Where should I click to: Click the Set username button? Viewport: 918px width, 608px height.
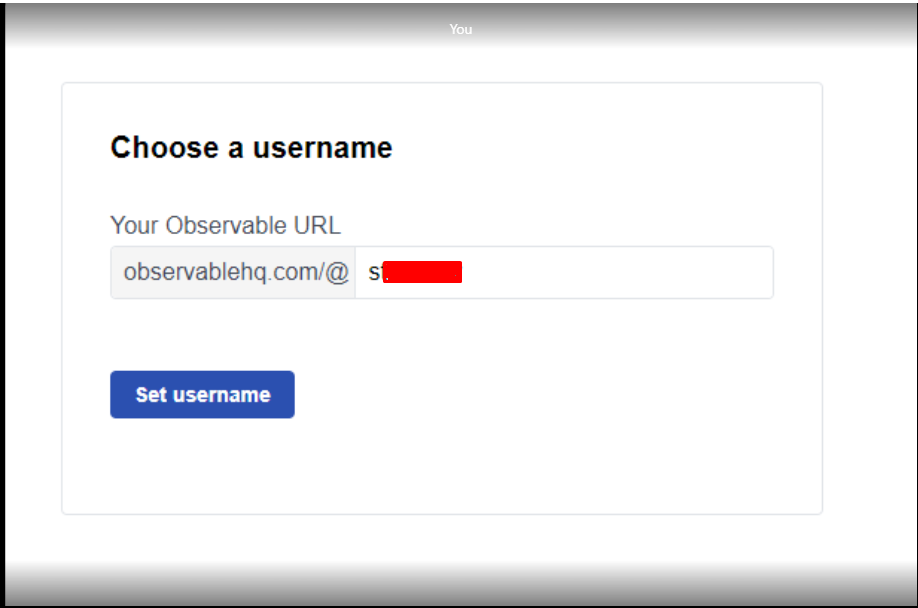[x=202, y=394]
